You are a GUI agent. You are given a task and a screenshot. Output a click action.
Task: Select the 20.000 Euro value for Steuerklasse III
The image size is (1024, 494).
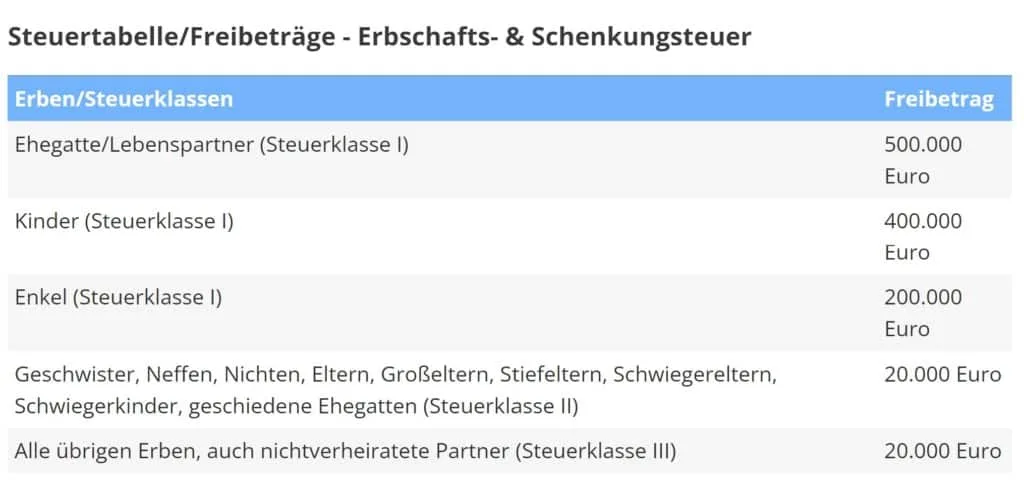click(x=942, y=451)
